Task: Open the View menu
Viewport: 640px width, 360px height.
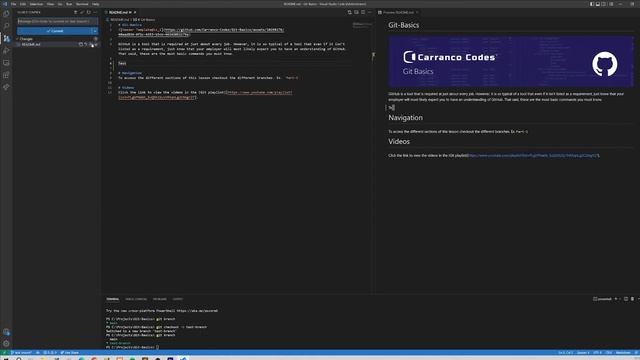Action: [x=50, y=4]
